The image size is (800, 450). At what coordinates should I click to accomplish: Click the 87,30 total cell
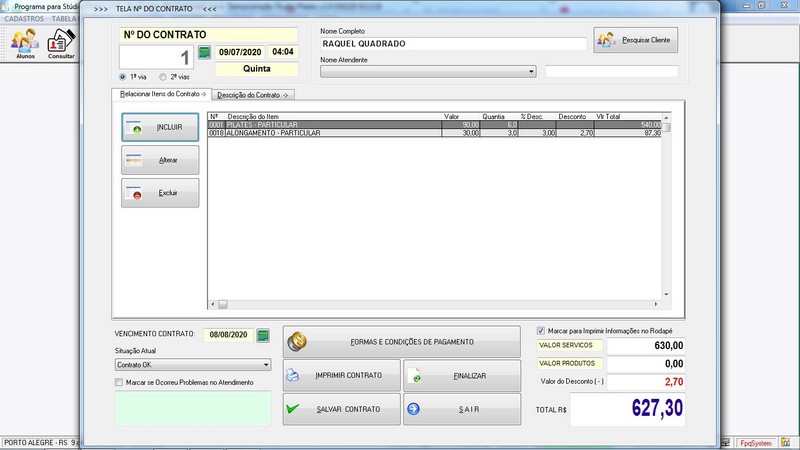(628, 133)
